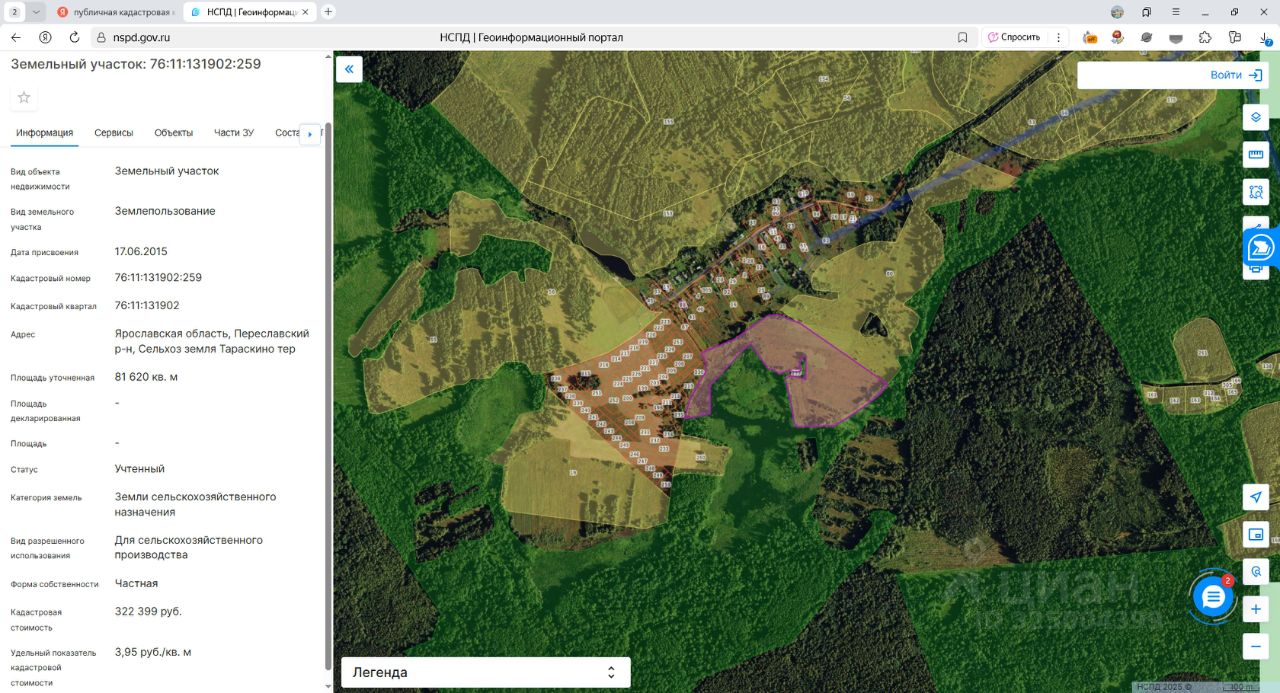The width and height of the screenshot is (1280, 693).
Task: Center map on my location
Action: point(1256,497)
